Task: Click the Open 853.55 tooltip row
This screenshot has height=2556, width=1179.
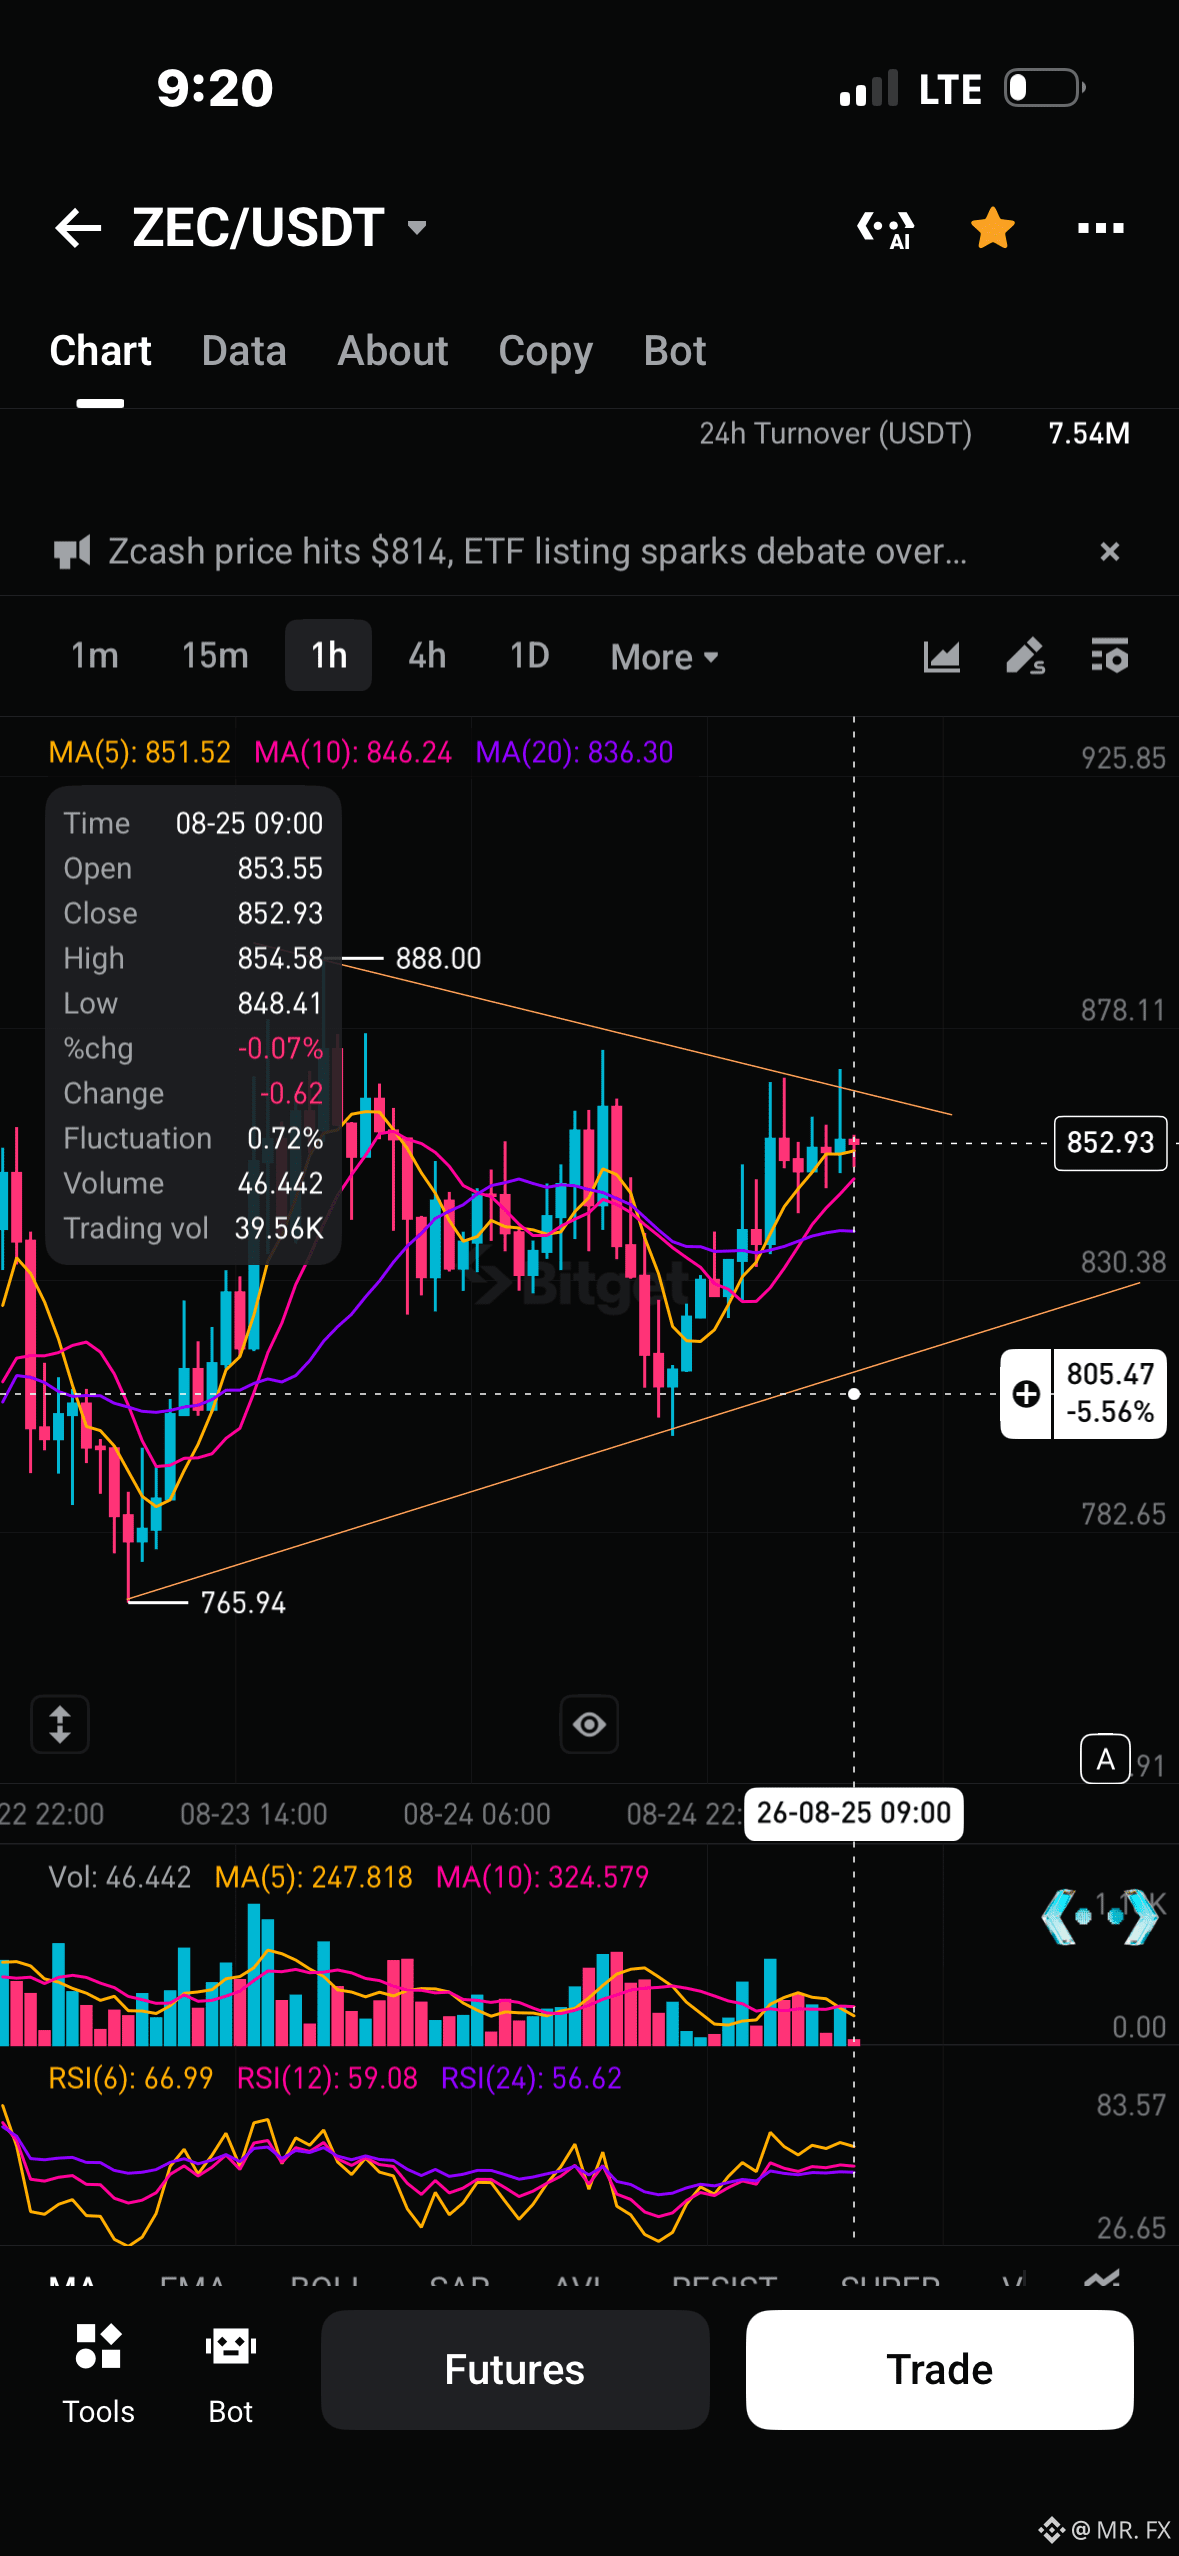Action: point(193,868)
